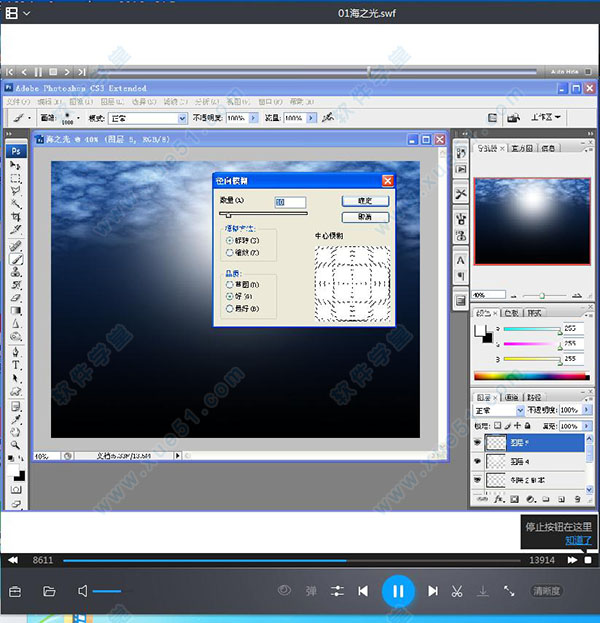
Task: Select Best quality radio button
Action: tap(229, 309)
